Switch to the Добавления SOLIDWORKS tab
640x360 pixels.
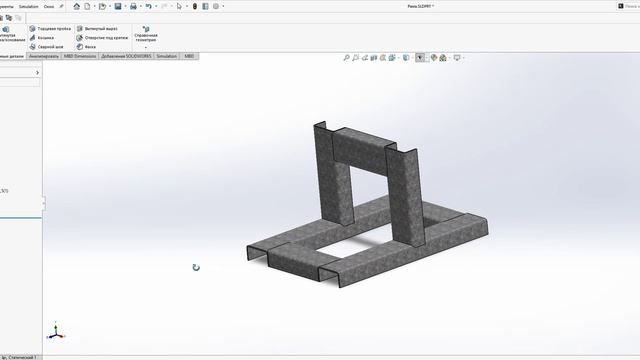point(126,56)
